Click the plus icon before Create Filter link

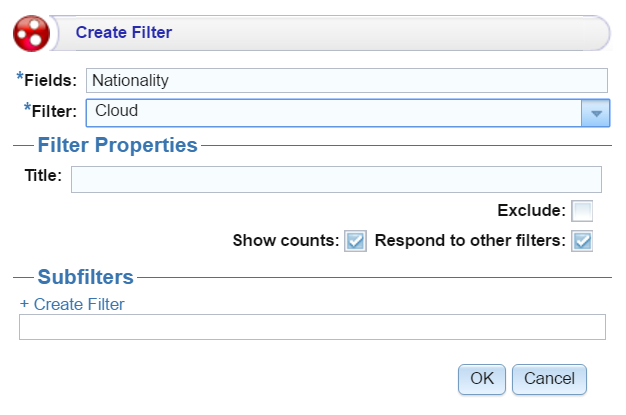(24, 304)
